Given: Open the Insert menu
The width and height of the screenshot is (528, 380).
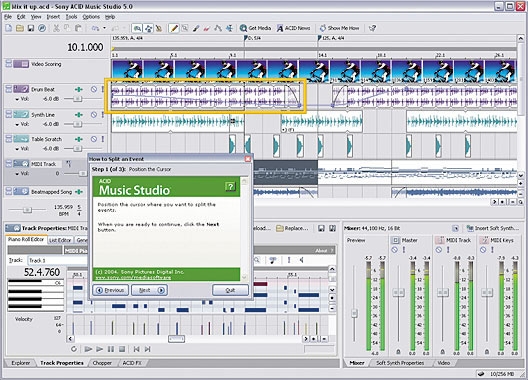Looking at the screenshot, I should coord(53,17).
